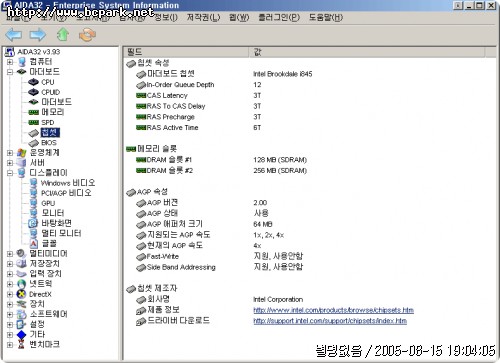Expand the 네트웍 tree branch
The image size is (500, 363).
point(10,284)
